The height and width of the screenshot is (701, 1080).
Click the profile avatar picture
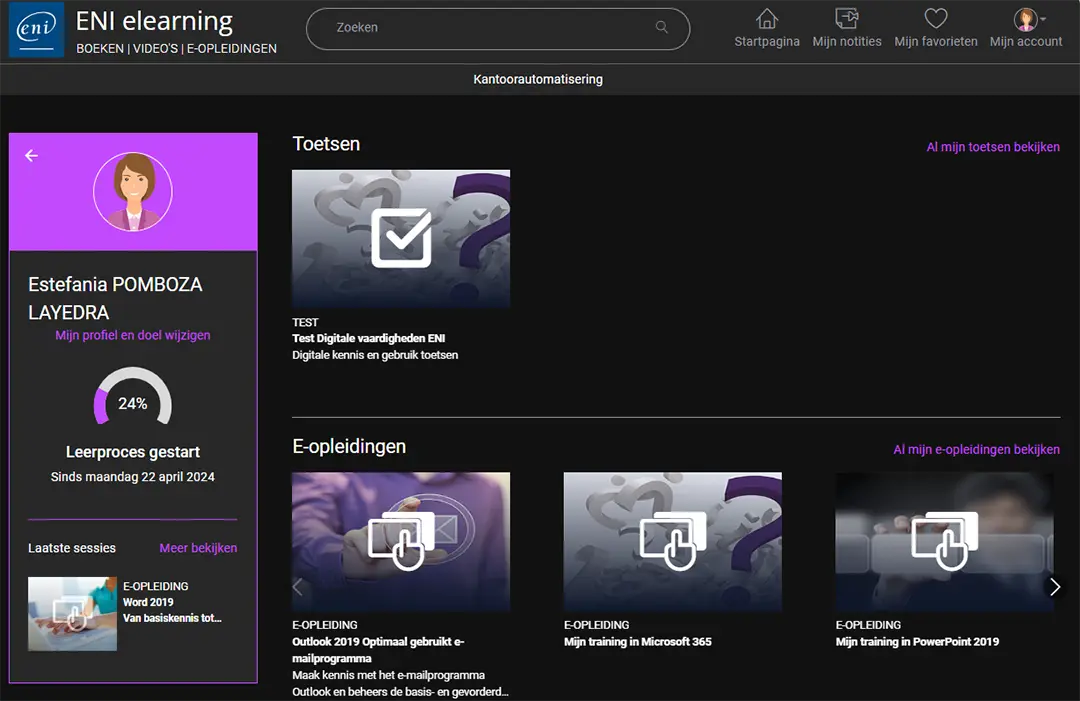pyautogui.click(x=133, y=191)
